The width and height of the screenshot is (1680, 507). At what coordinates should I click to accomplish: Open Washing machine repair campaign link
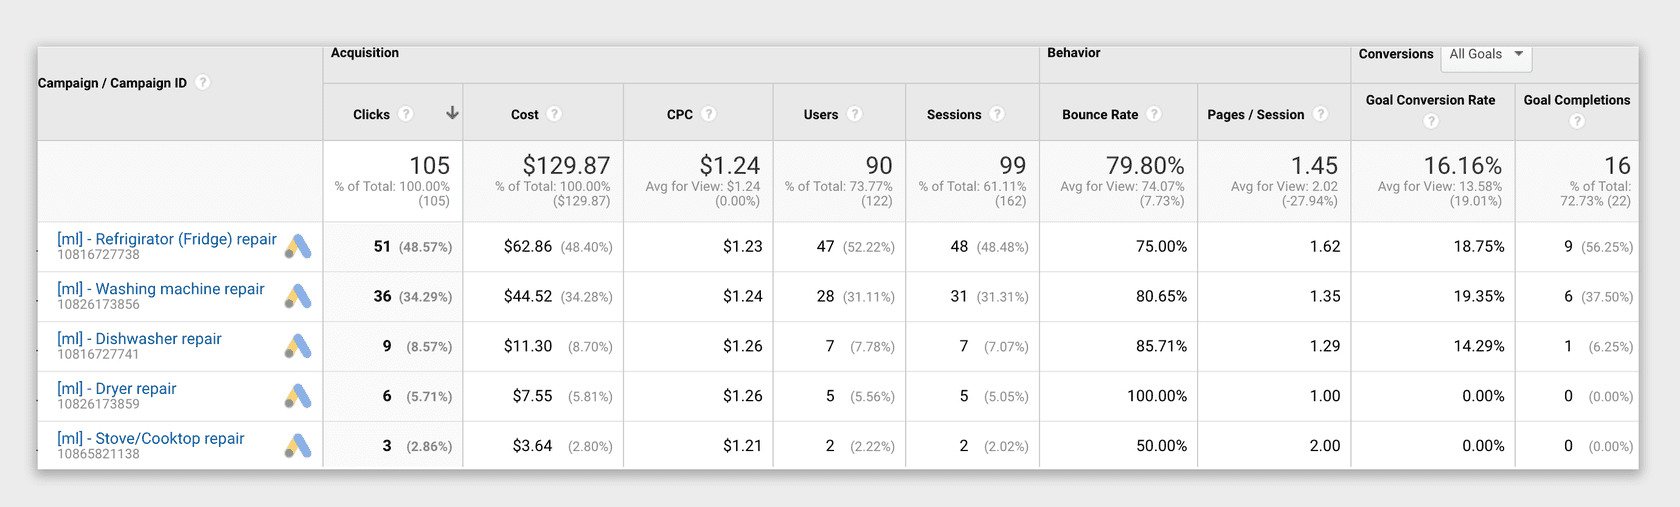click(x=160, y=289)
